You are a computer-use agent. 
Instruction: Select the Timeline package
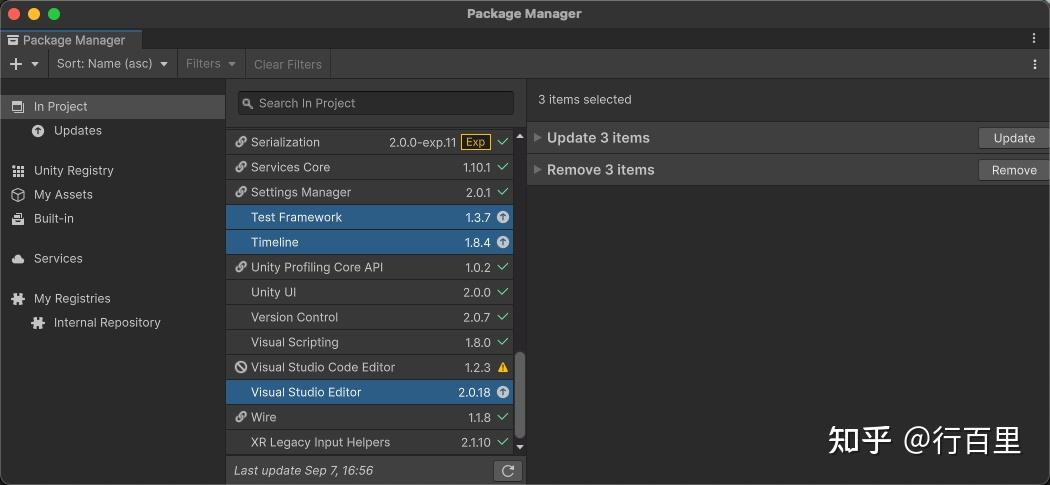click(x=370, y=242)
